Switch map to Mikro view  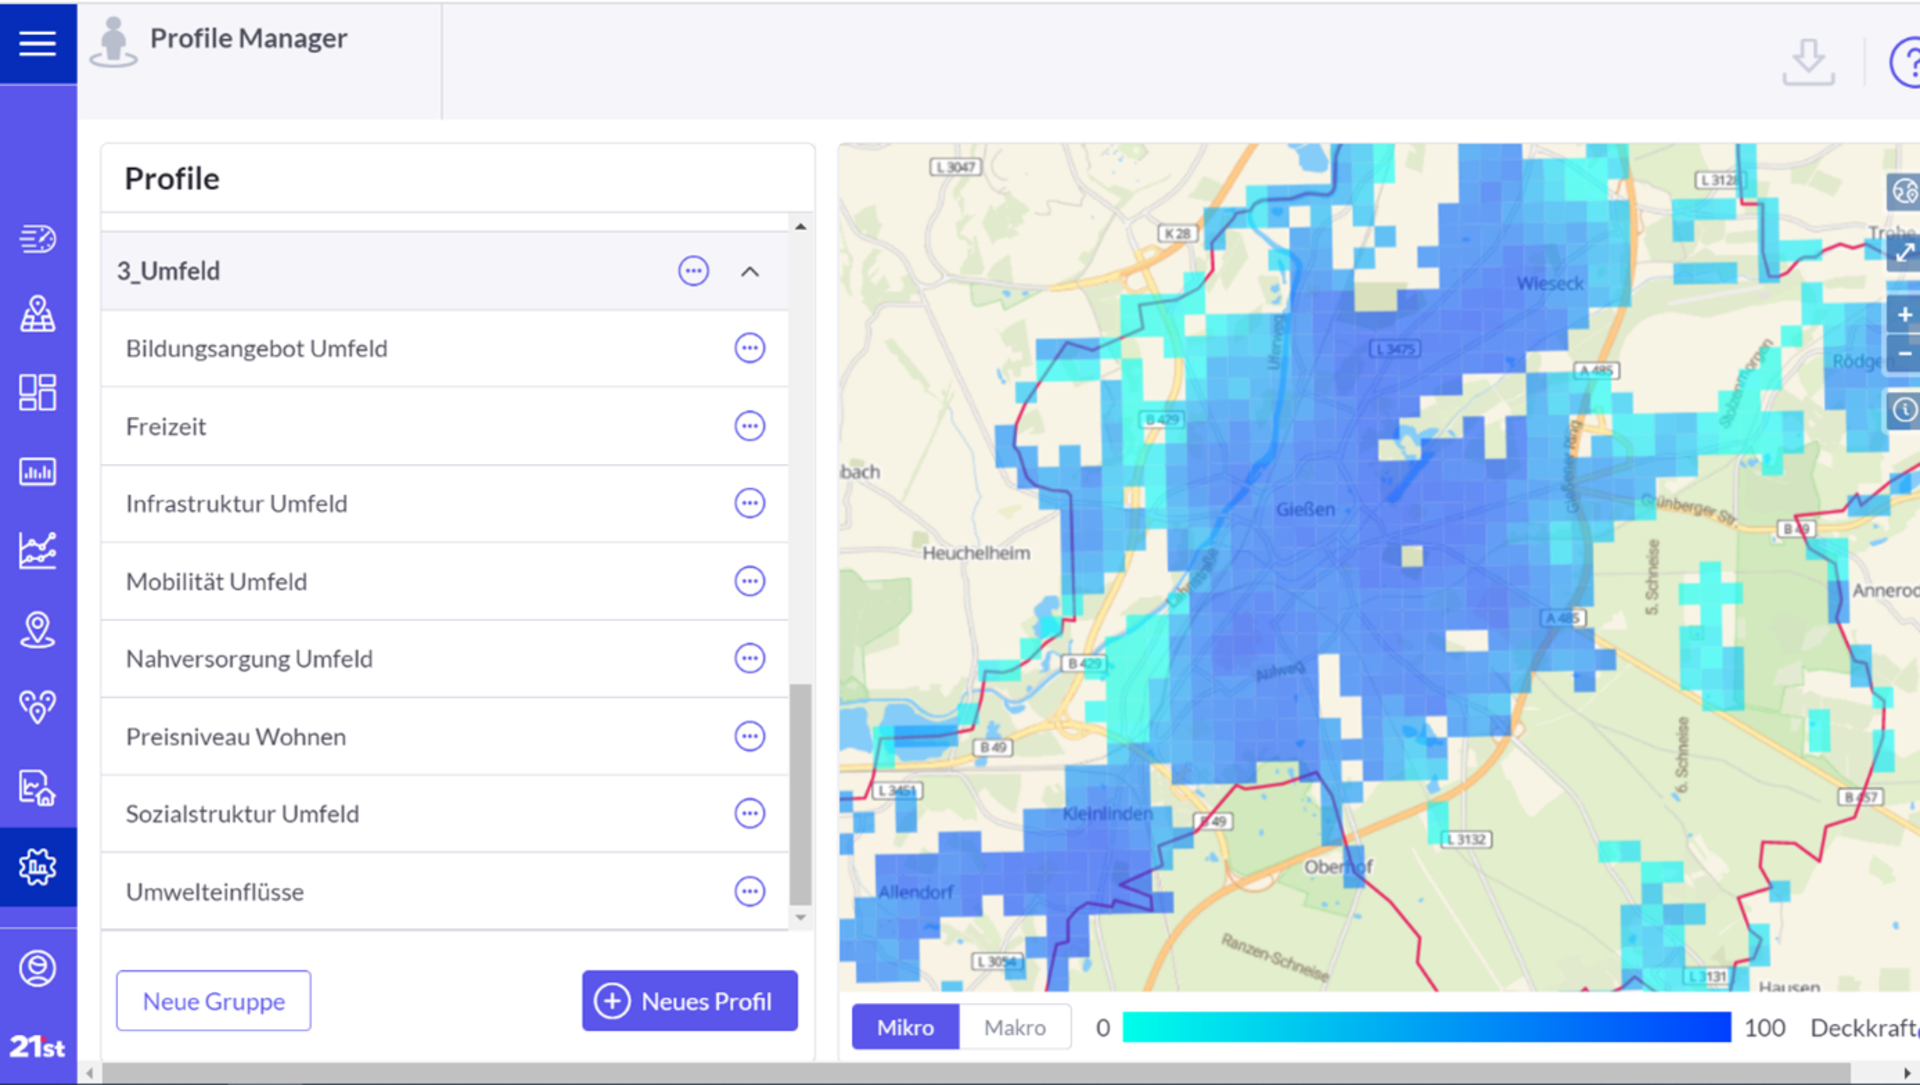coord(905,1027)
